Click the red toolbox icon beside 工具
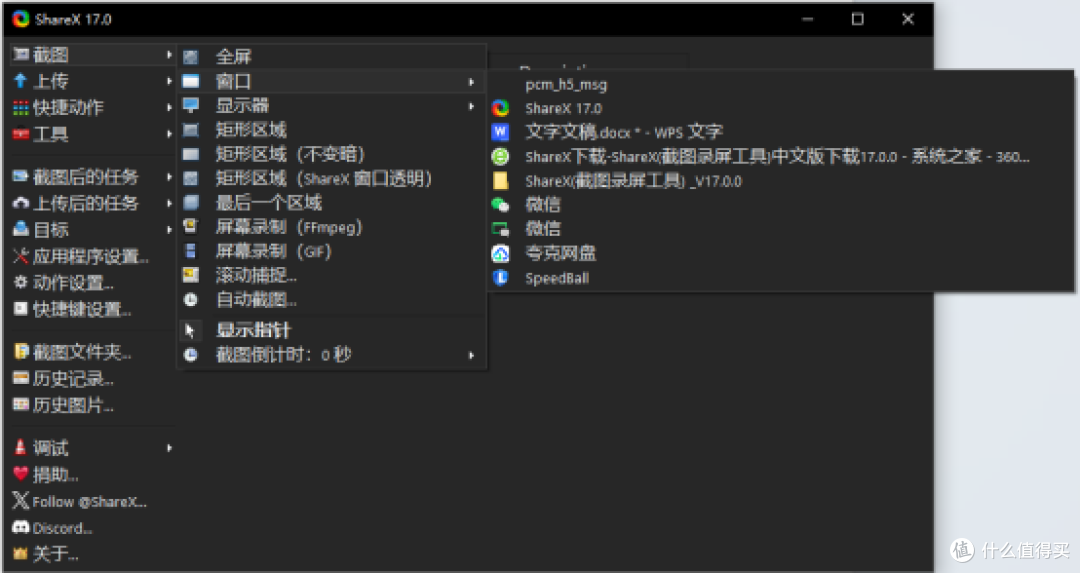The image size is (1080, 573). (21, 134)
